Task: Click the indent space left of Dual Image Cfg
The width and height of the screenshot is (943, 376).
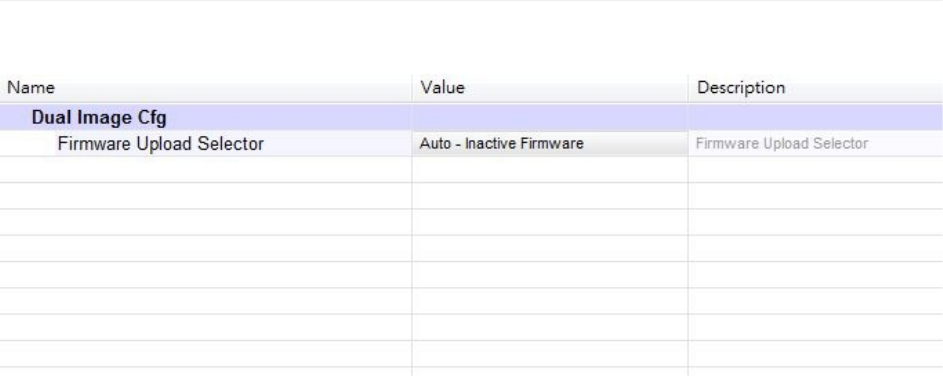Action: [15, 117]
